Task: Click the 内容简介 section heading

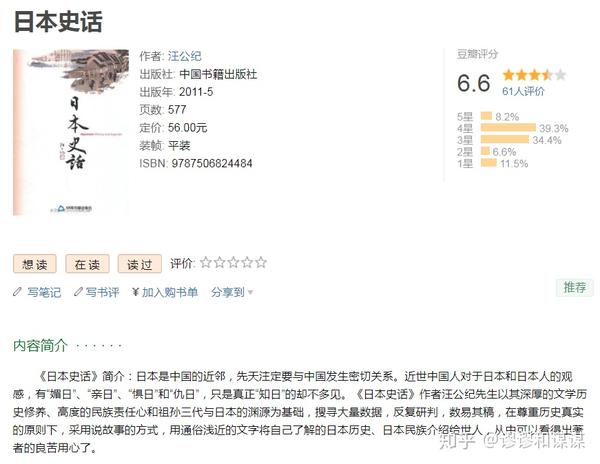Action: pyautogui.click(x=40, y=345)
